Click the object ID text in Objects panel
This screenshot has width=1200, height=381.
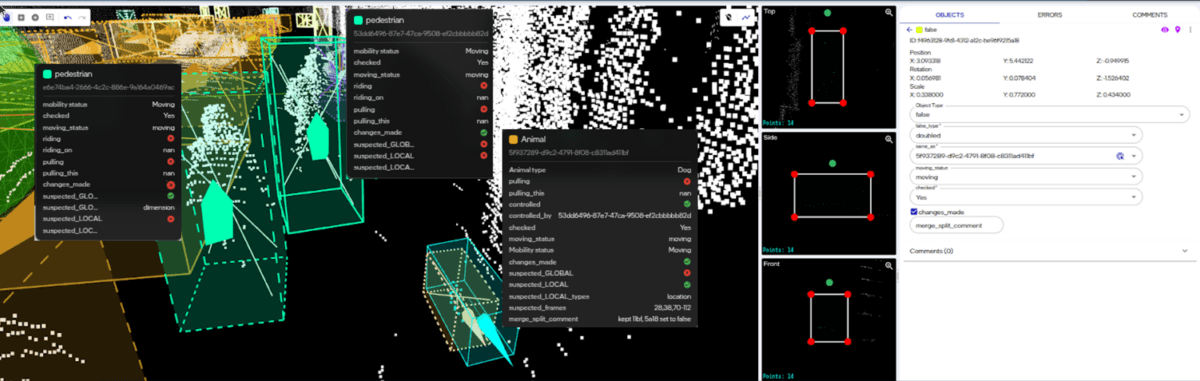pos(964,40)
